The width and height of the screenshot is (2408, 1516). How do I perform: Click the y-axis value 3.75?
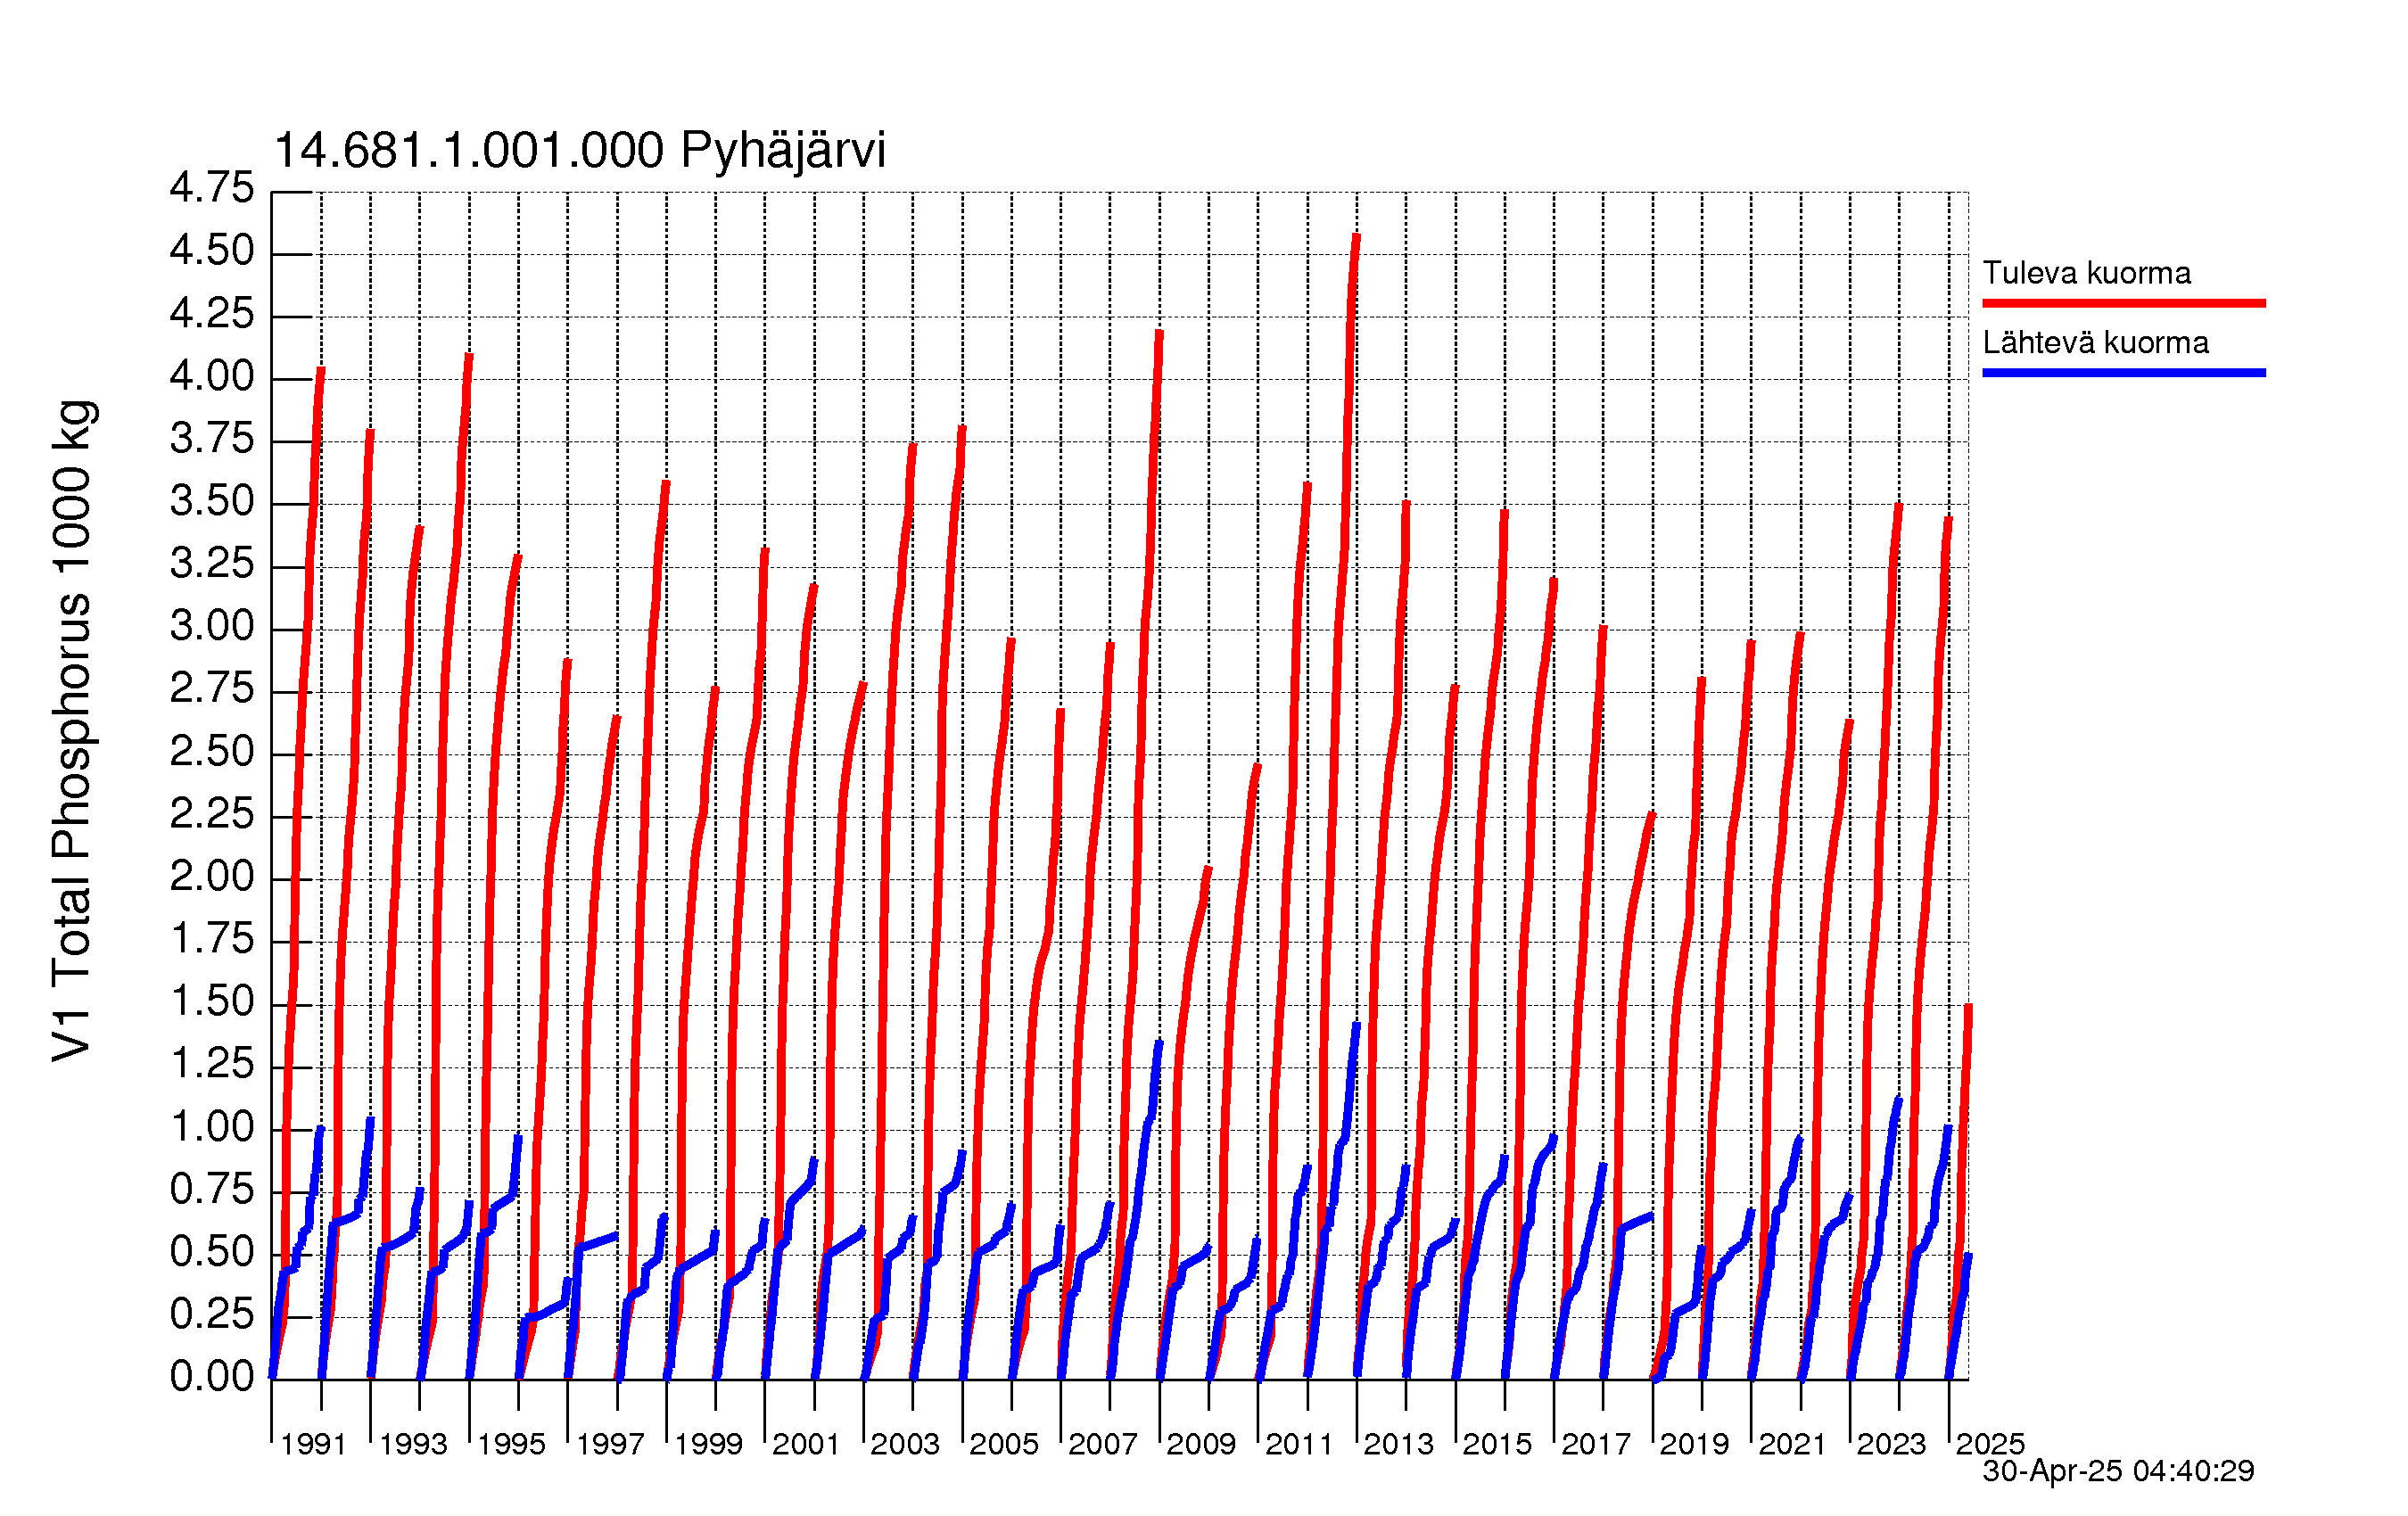point(212,438)
